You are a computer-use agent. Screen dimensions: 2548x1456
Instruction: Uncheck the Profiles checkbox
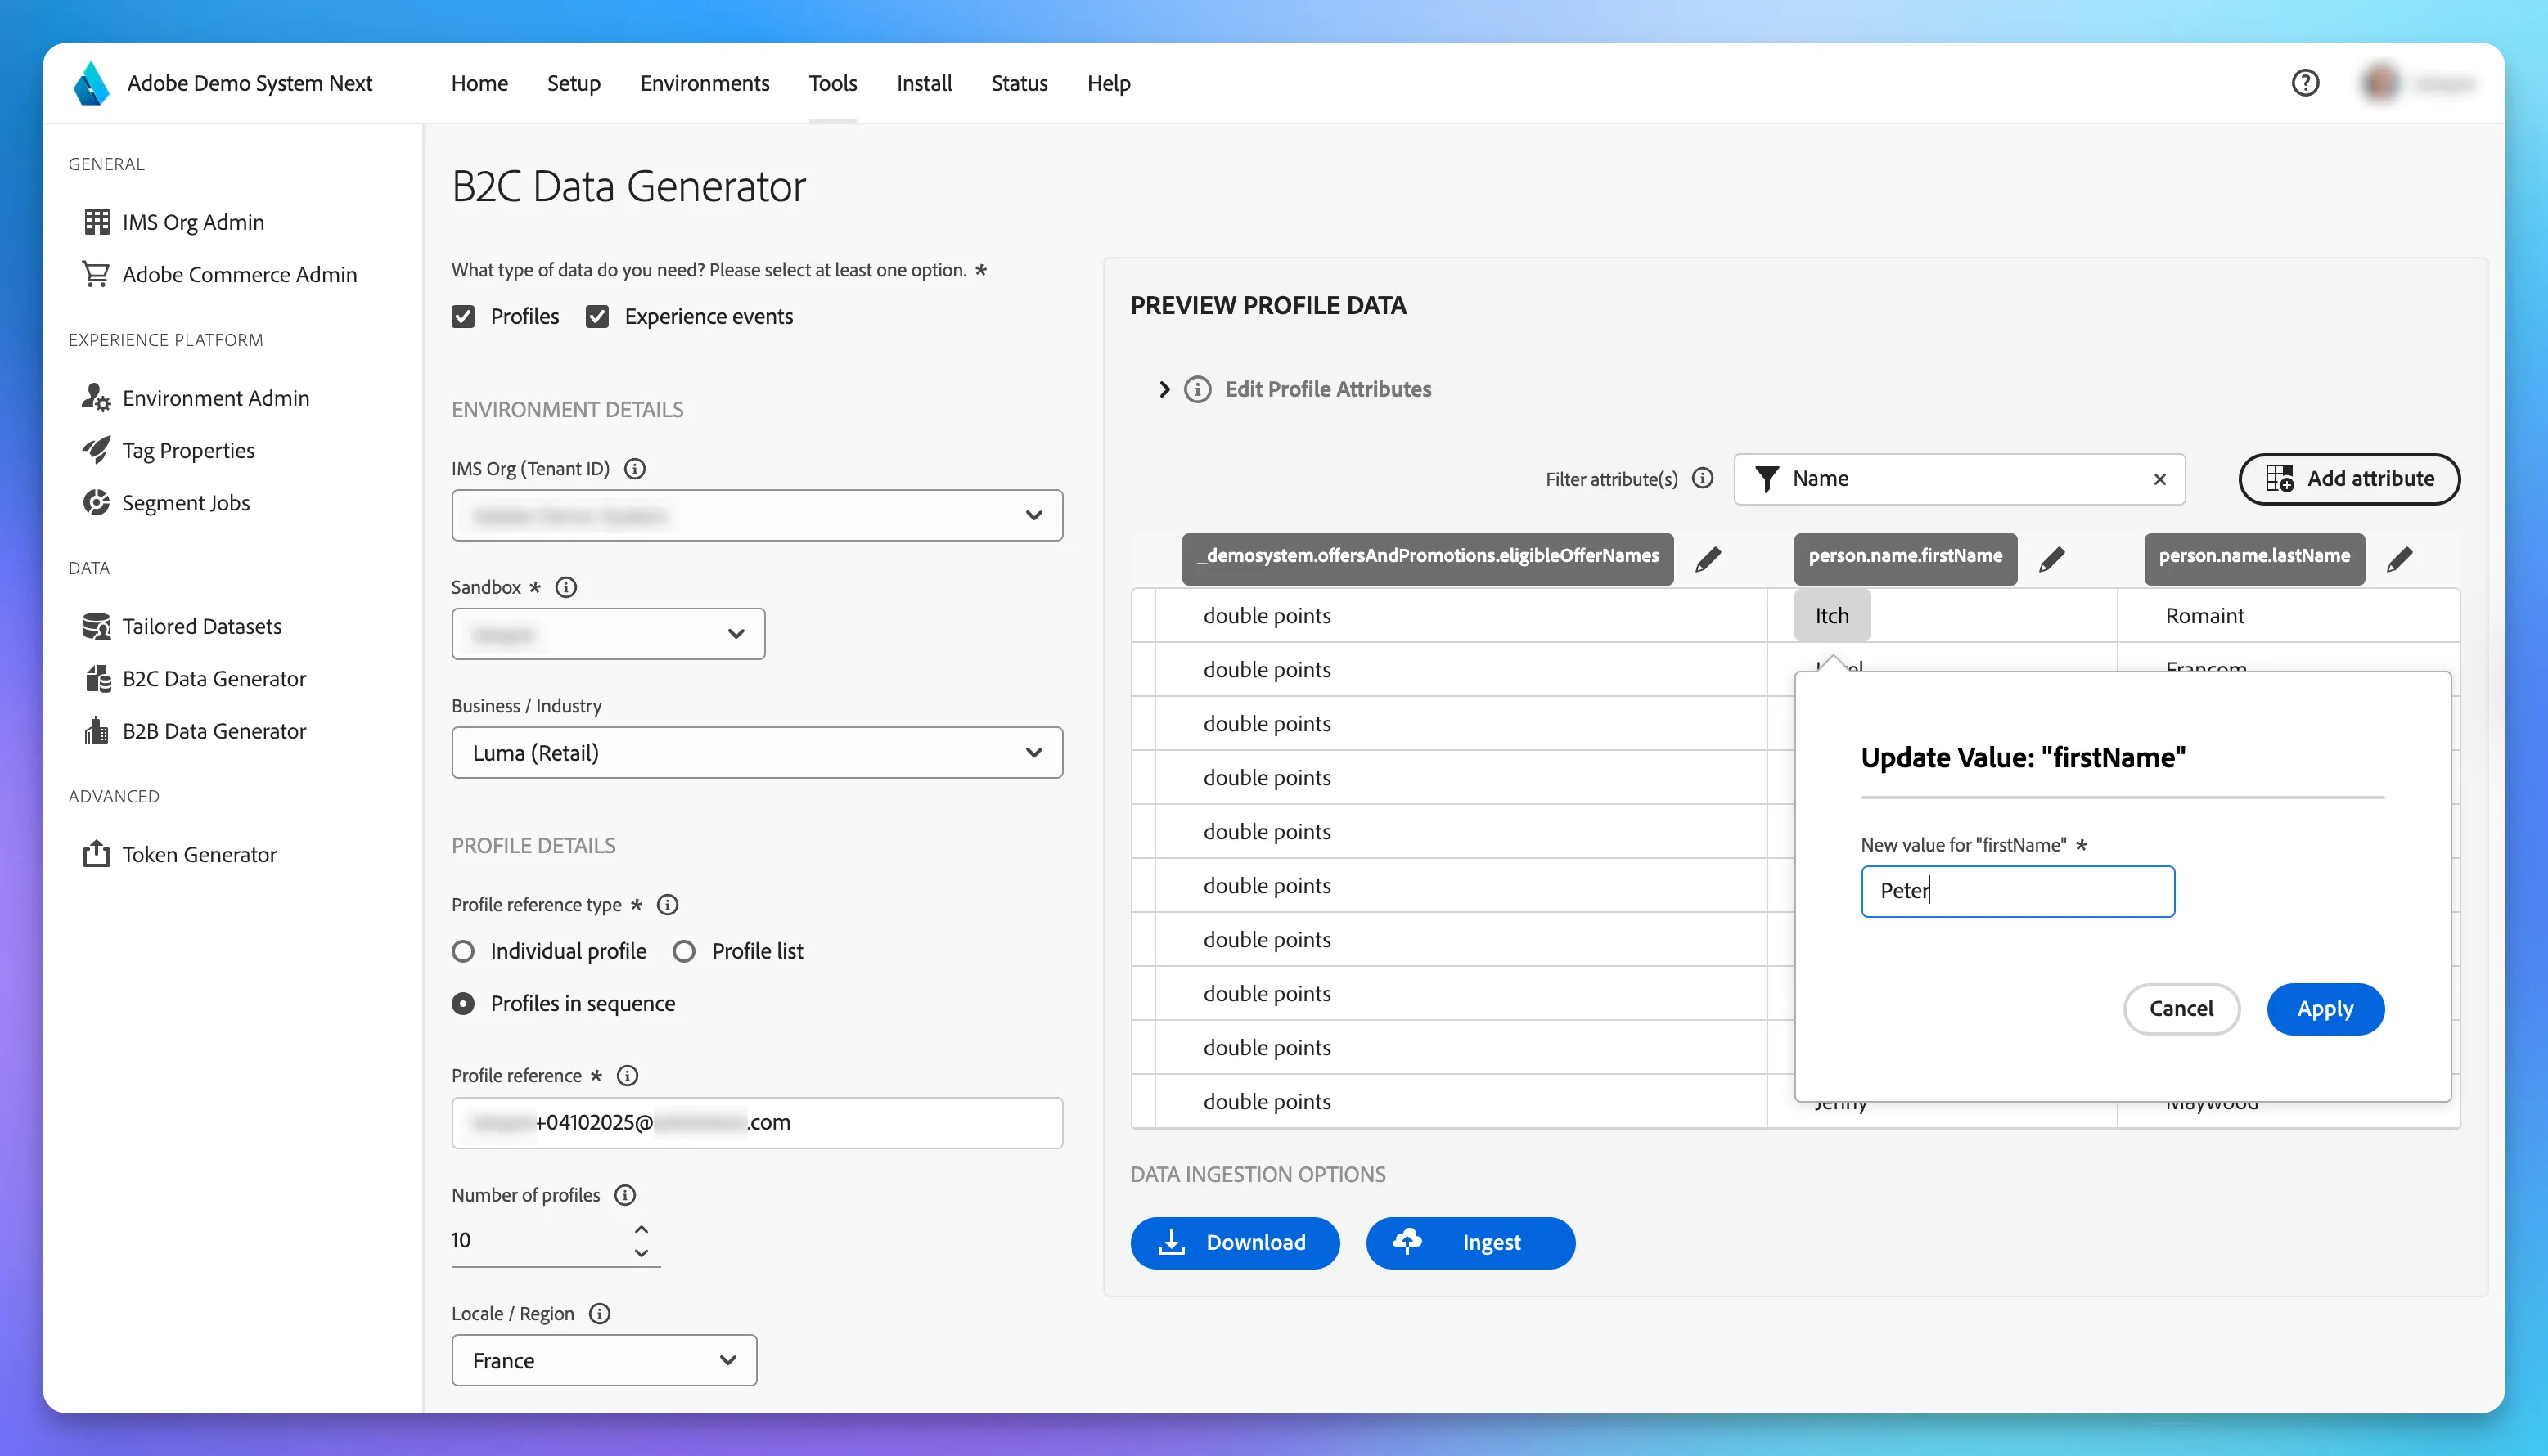click(463, 317)
